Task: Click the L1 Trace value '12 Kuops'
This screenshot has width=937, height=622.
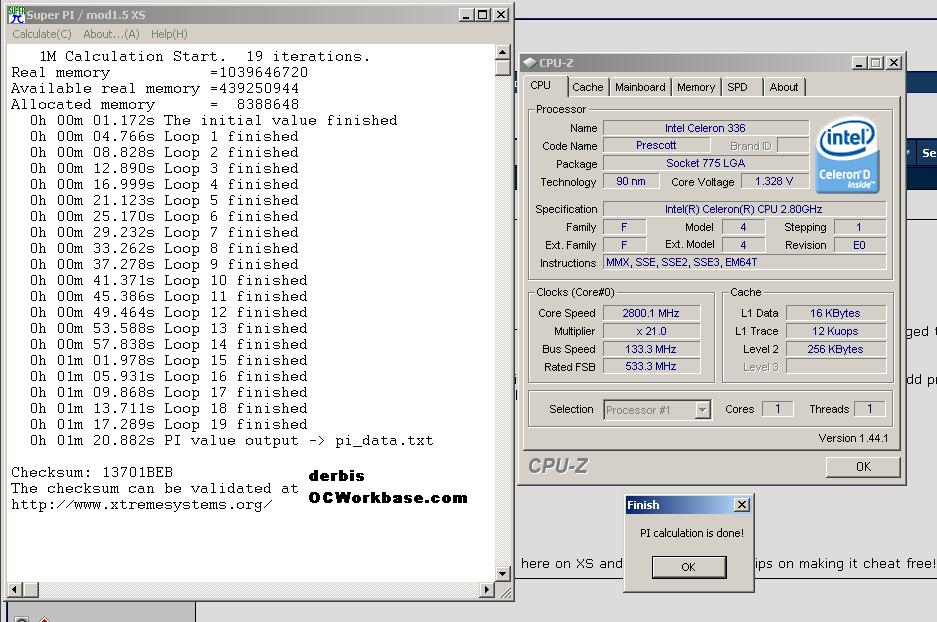Action: coord(835,331)
